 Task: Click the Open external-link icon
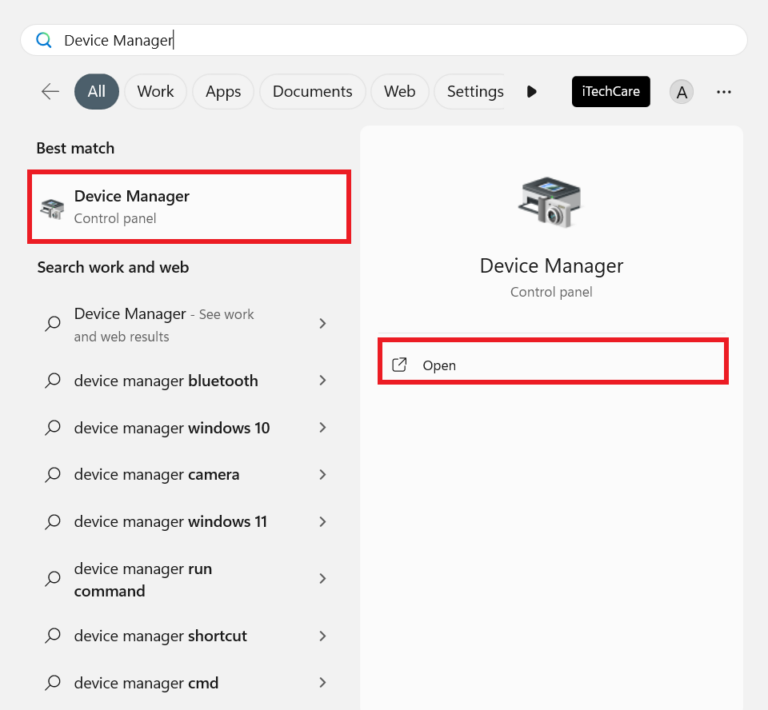tap(399, 365)
